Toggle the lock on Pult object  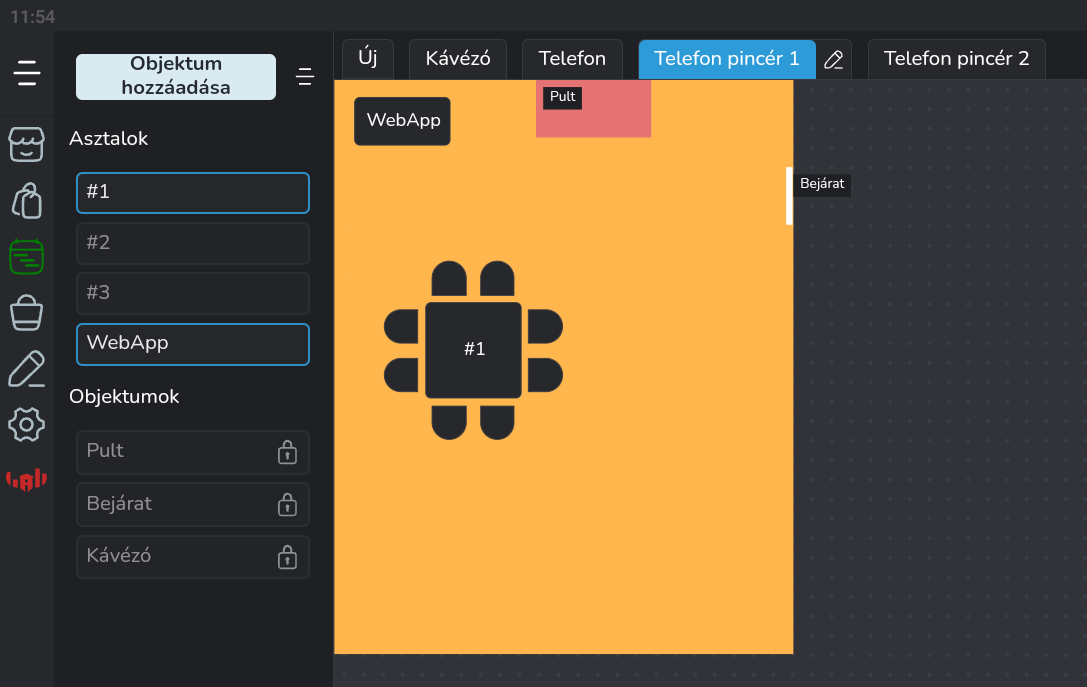pos(287,452)
